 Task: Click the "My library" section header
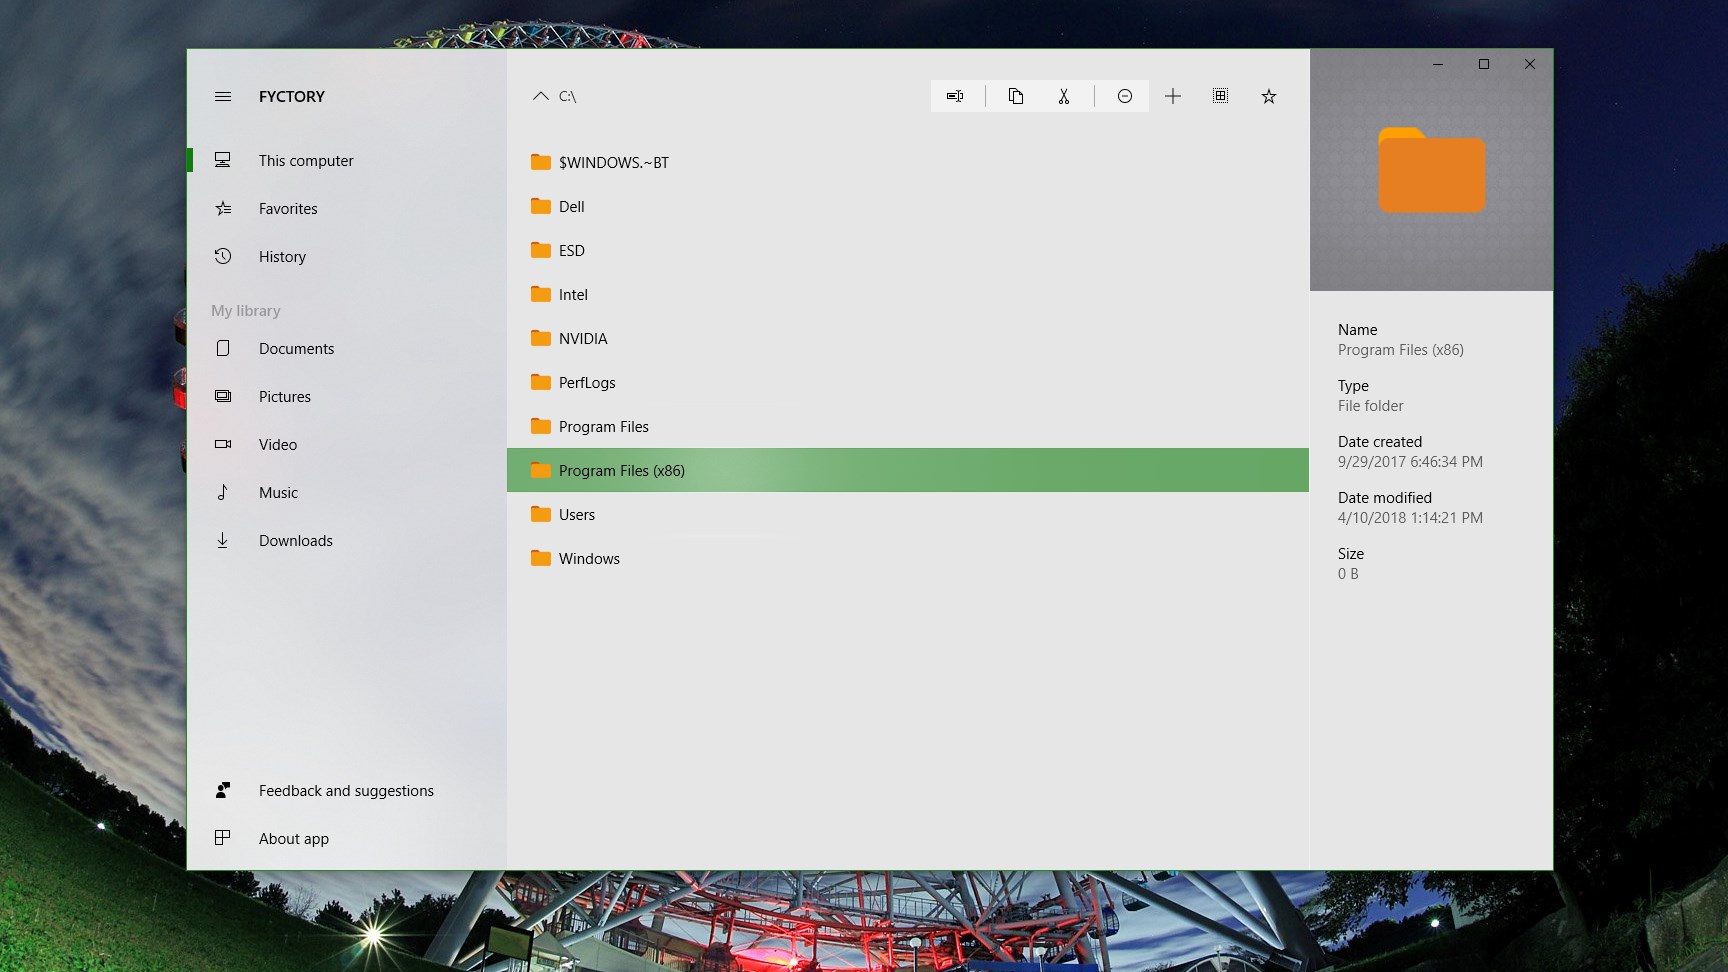point(246,311)
